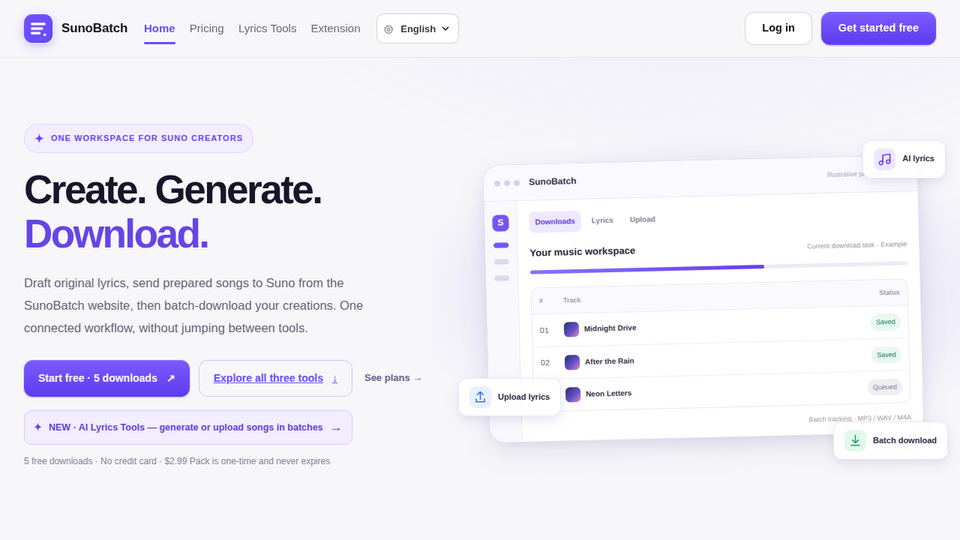
Task: Click the Track column header
Action: point(572,300)
